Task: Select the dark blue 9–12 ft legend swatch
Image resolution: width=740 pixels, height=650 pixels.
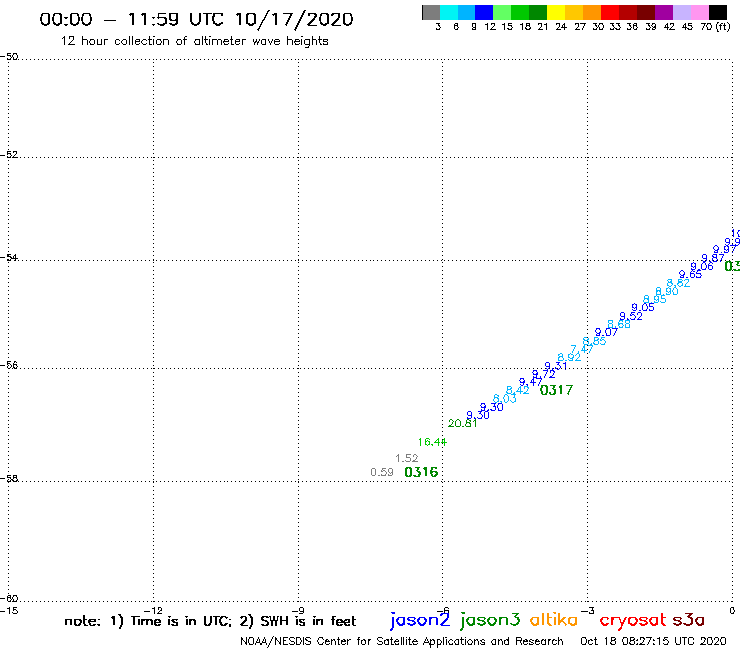Action: (484, 12)
